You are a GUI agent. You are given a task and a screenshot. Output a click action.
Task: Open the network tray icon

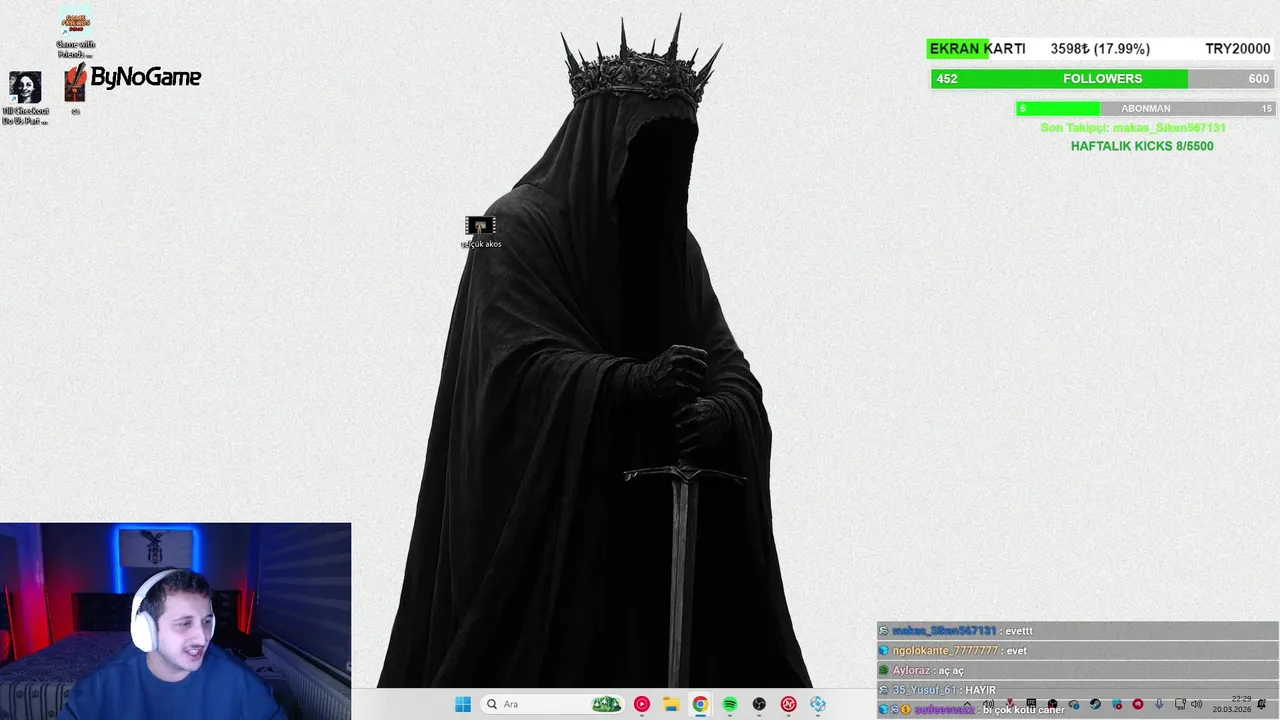pyautogui.click(x=1180, y=704)
